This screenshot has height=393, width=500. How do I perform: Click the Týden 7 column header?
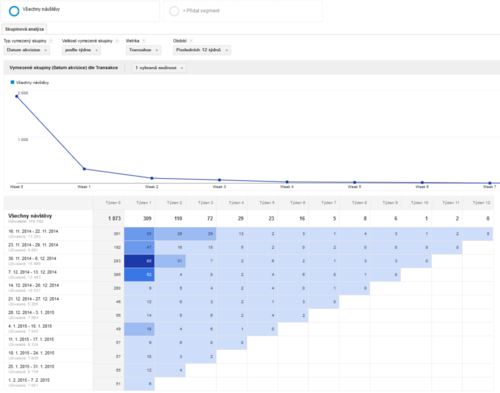click(x=324, y=203)
